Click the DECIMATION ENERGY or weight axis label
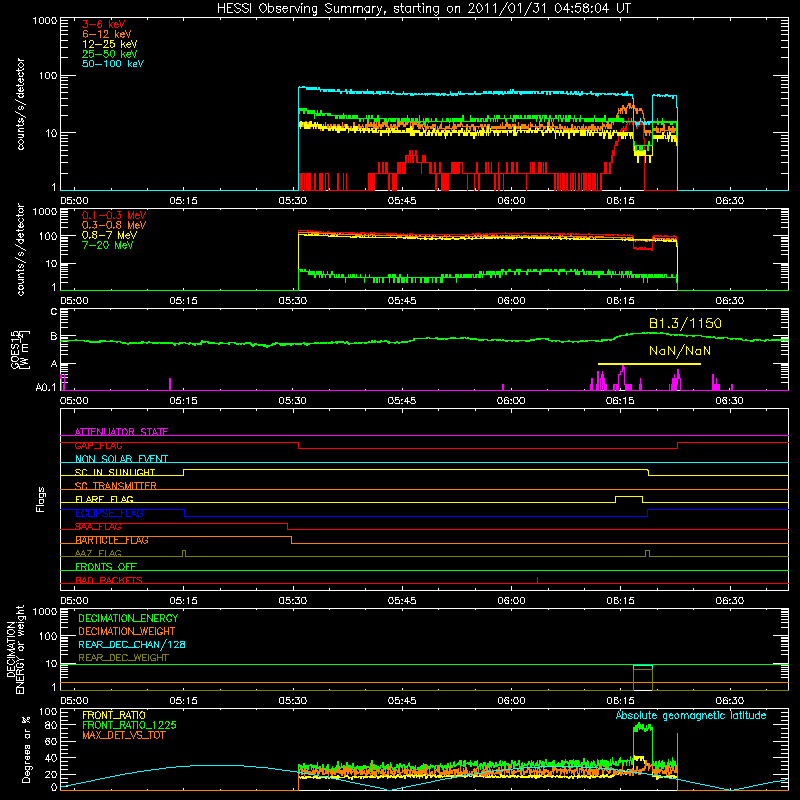 (x=15, y=649)
